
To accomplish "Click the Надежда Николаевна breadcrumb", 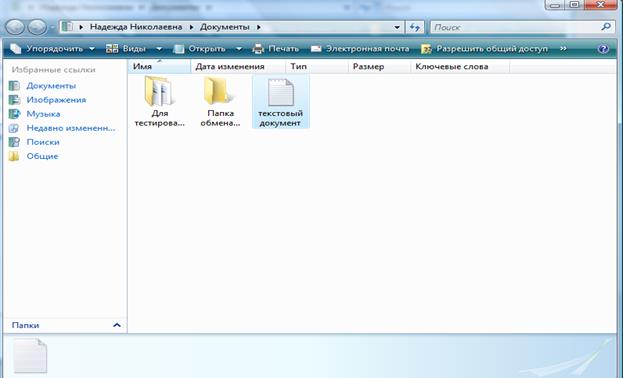I will [x=136, y=27].
